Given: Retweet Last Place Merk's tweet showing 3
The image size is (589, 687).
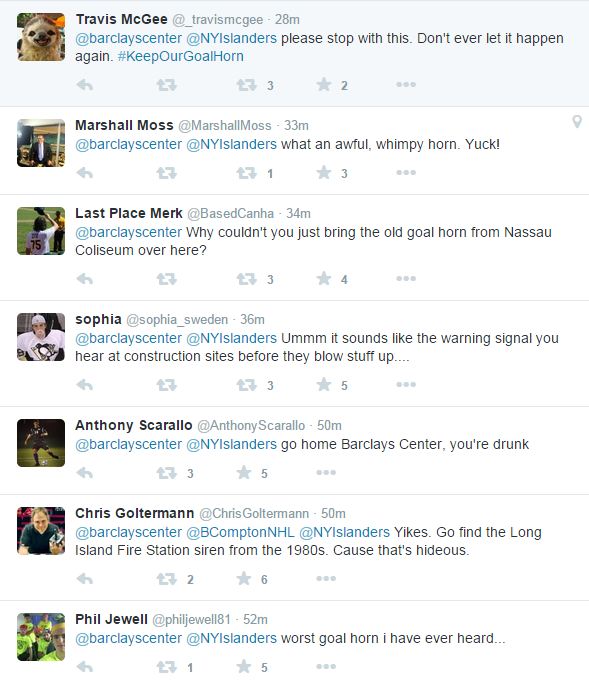Looking at the screenshot, I should (246, 279).
